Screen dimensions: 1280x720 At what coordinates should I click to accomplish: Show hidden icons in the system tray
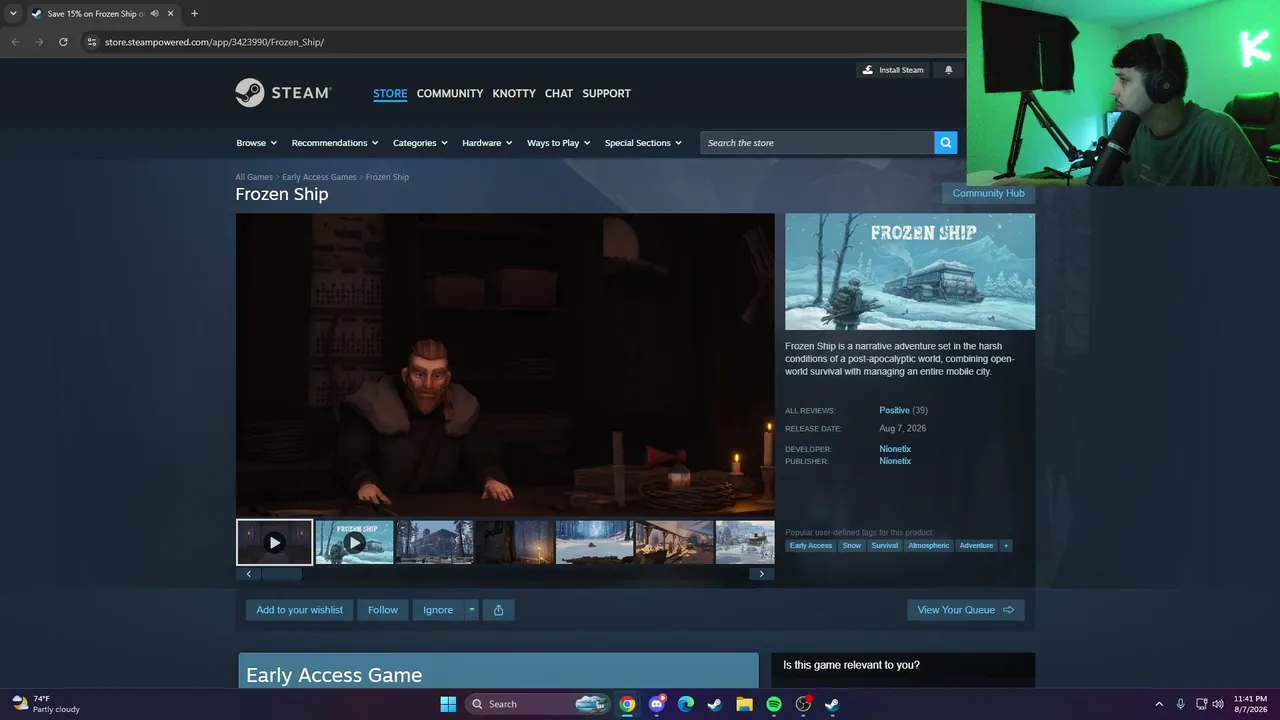pos(1159,704)
